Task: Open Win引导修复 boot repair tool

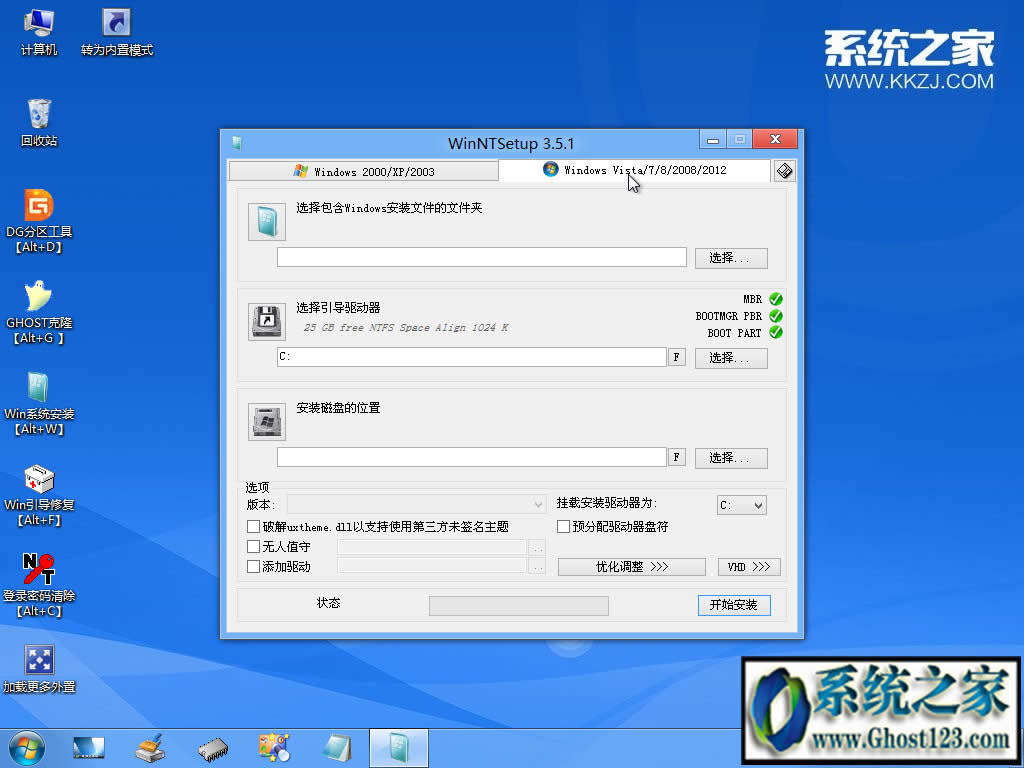Action: 40,480
